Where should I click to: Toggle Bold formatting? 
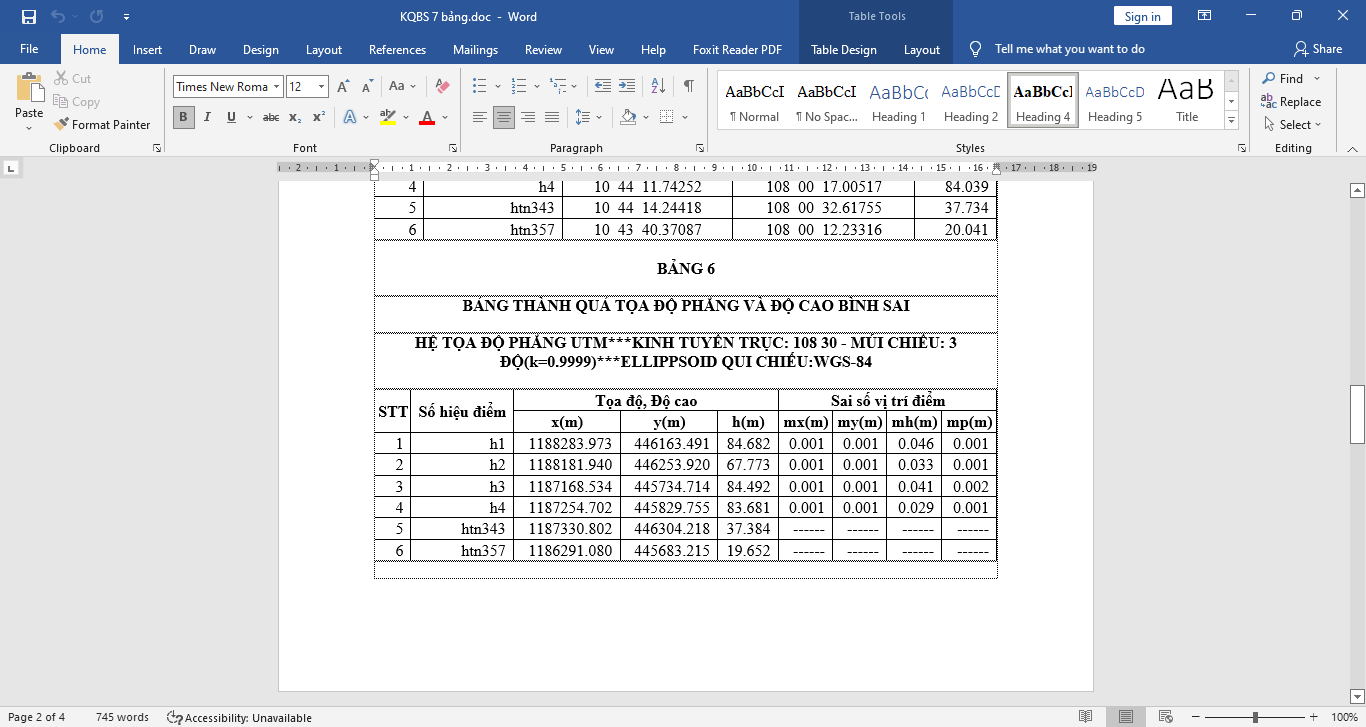pyautogui.click(x=183, y=117)
